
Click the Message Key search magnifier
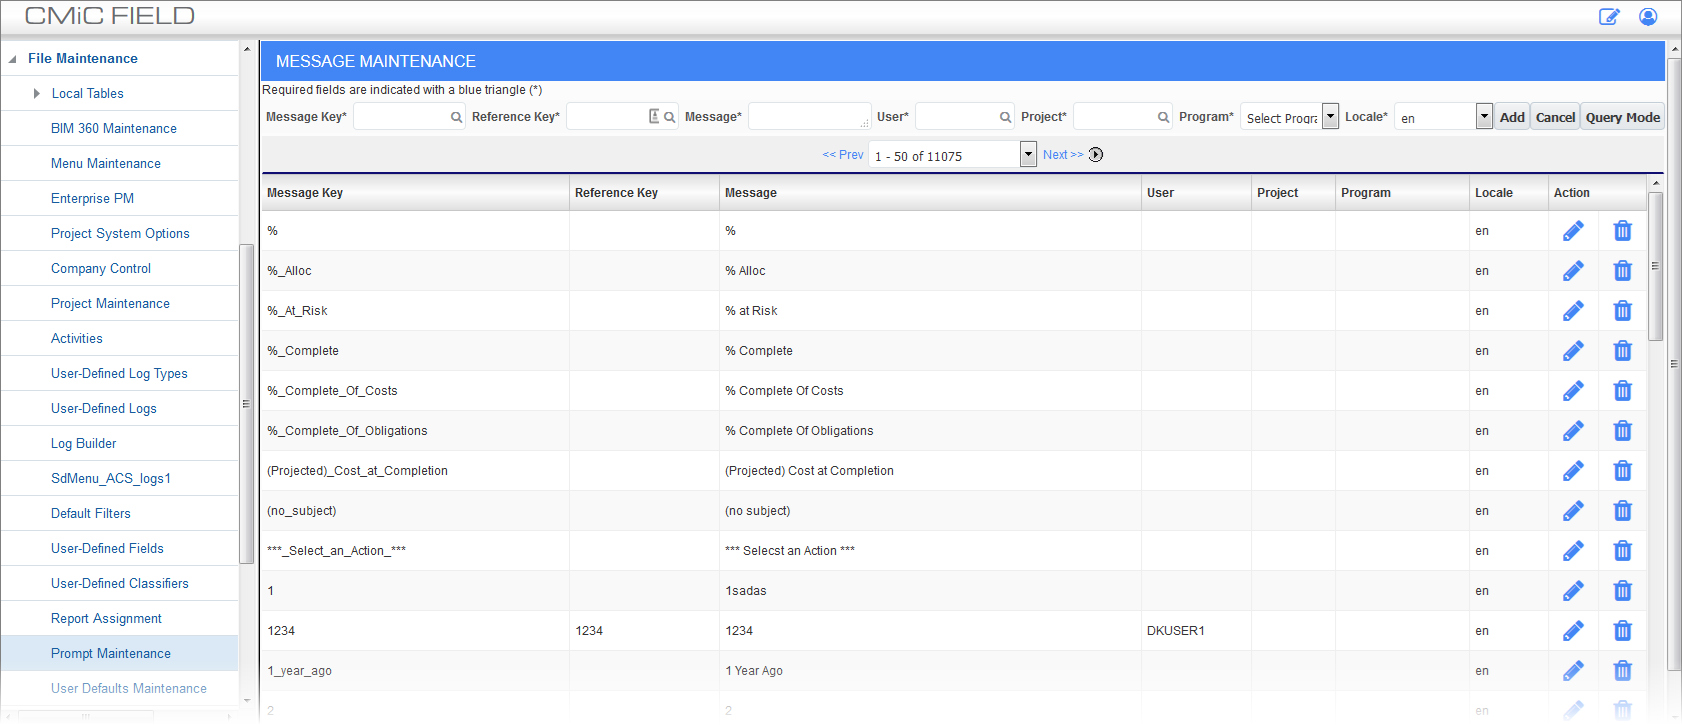click(457, 117)
